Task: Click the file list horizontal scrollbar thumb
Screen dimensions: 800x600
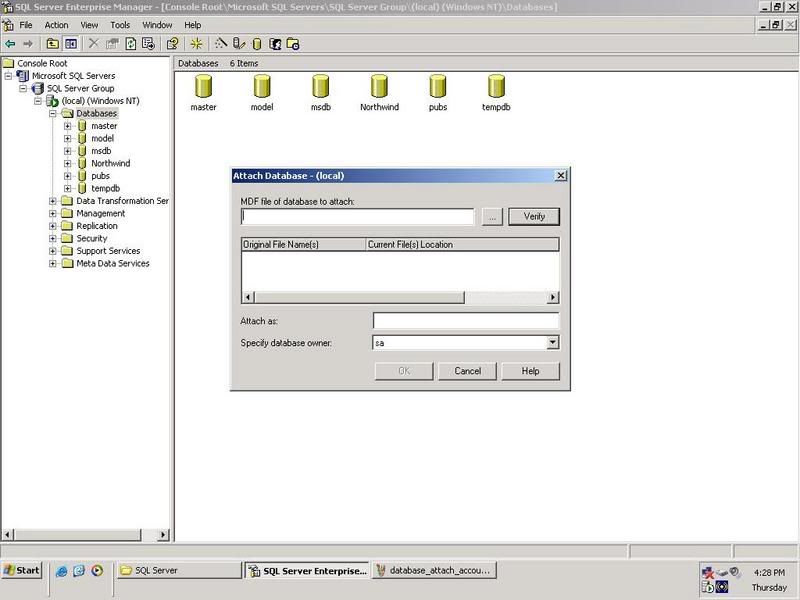Action: [360, 297]
